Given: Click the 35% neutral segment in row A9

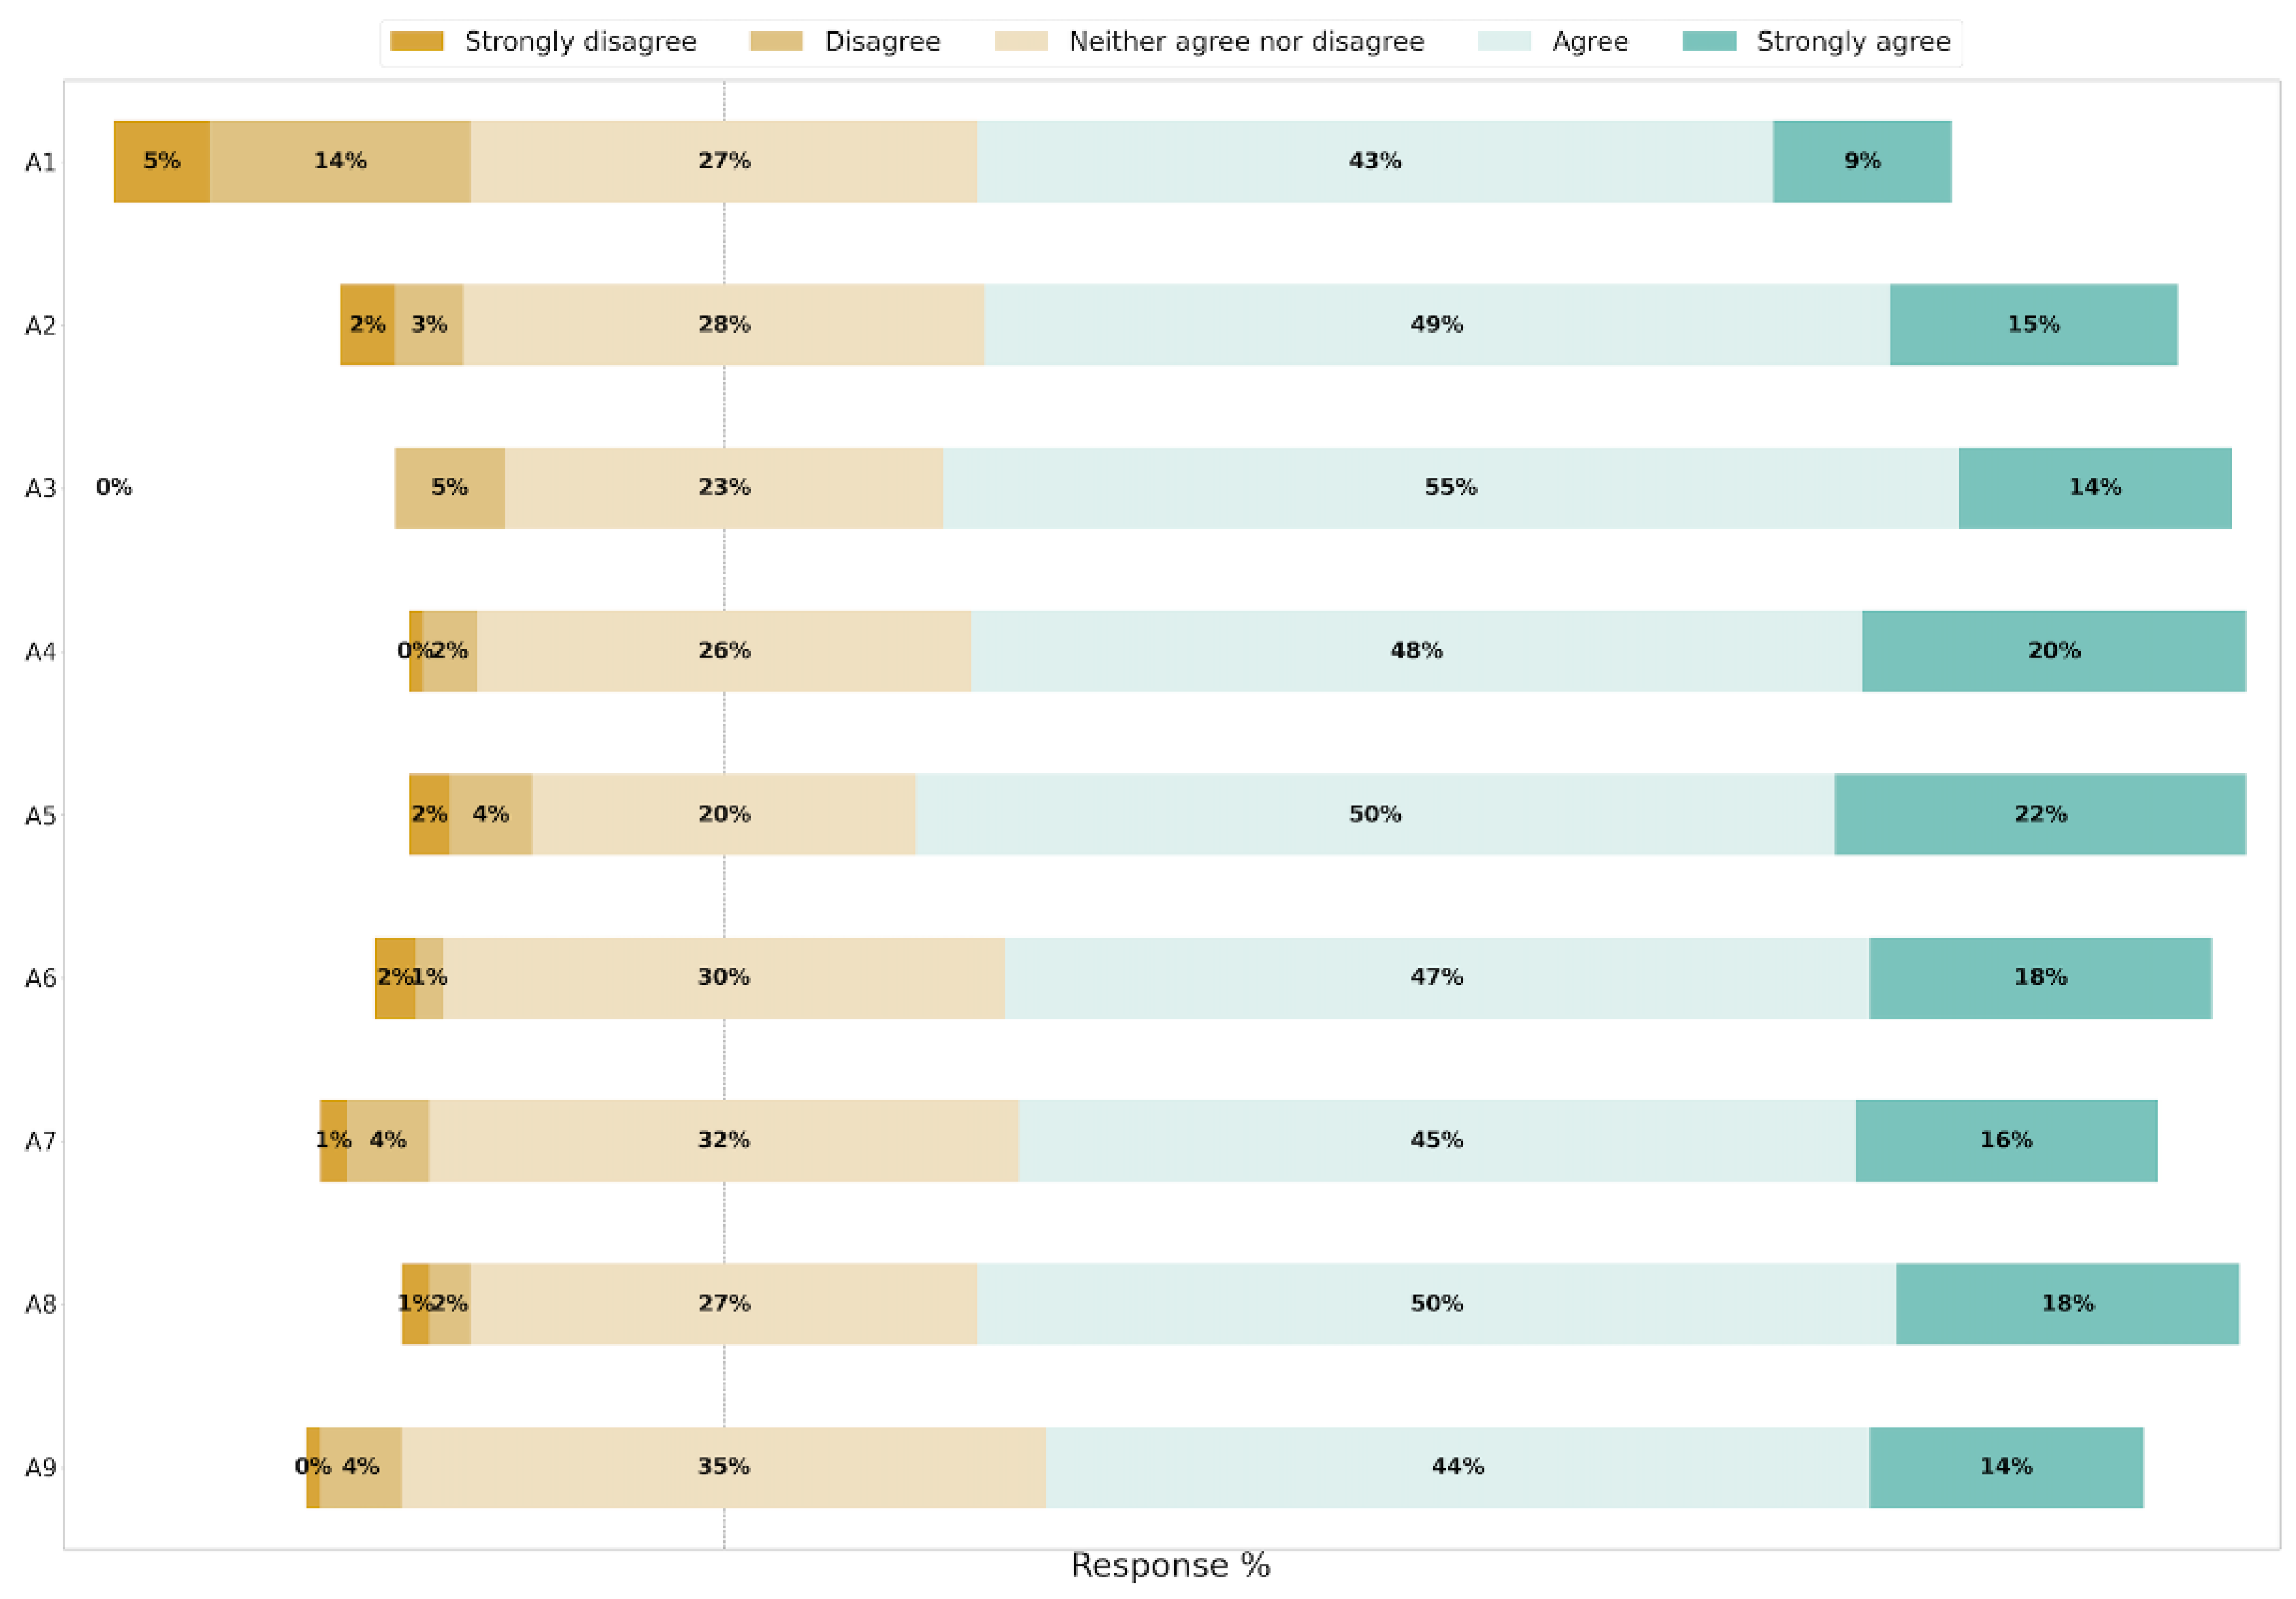Looking at the screenshot, I should pos(724,1467).
